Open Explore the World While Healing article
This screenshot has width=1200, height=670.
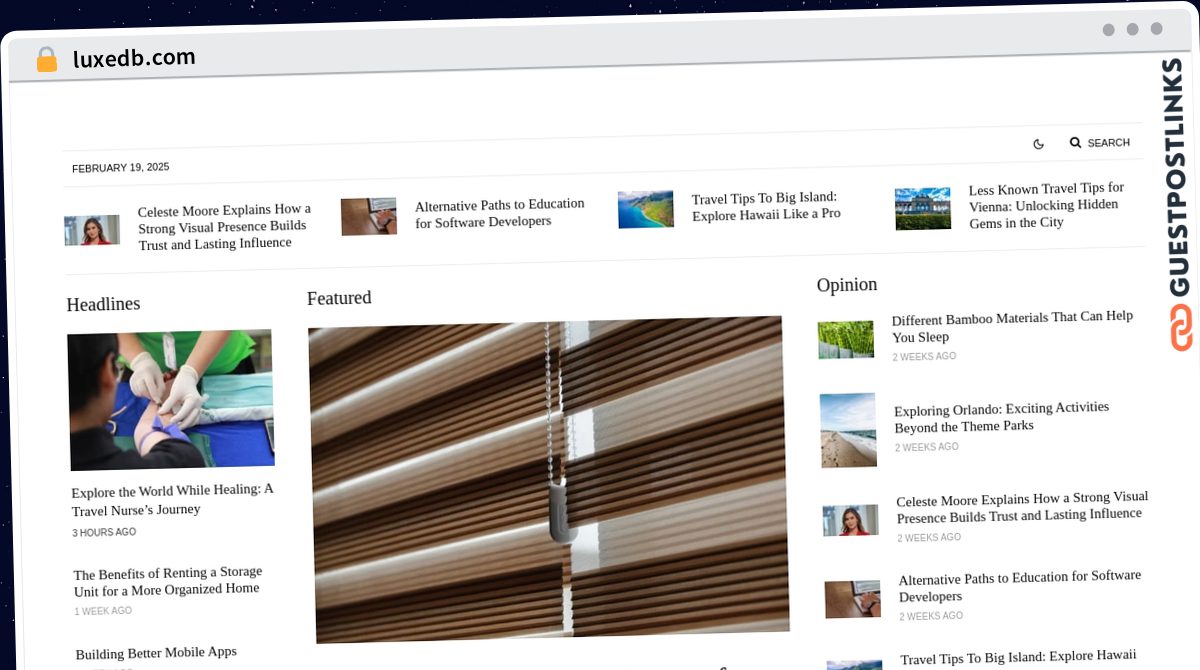point(173,499)
